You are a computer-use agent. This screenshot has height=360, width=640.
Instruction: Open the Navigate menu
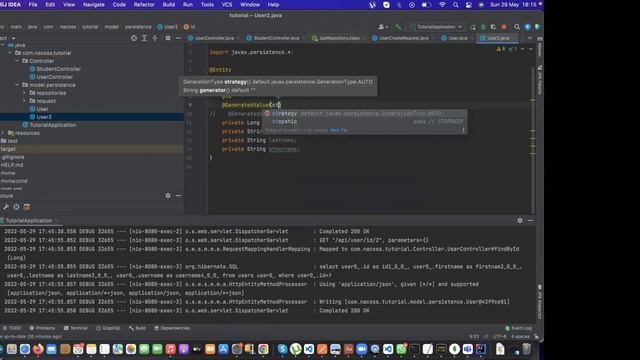[x=93, y=5]
